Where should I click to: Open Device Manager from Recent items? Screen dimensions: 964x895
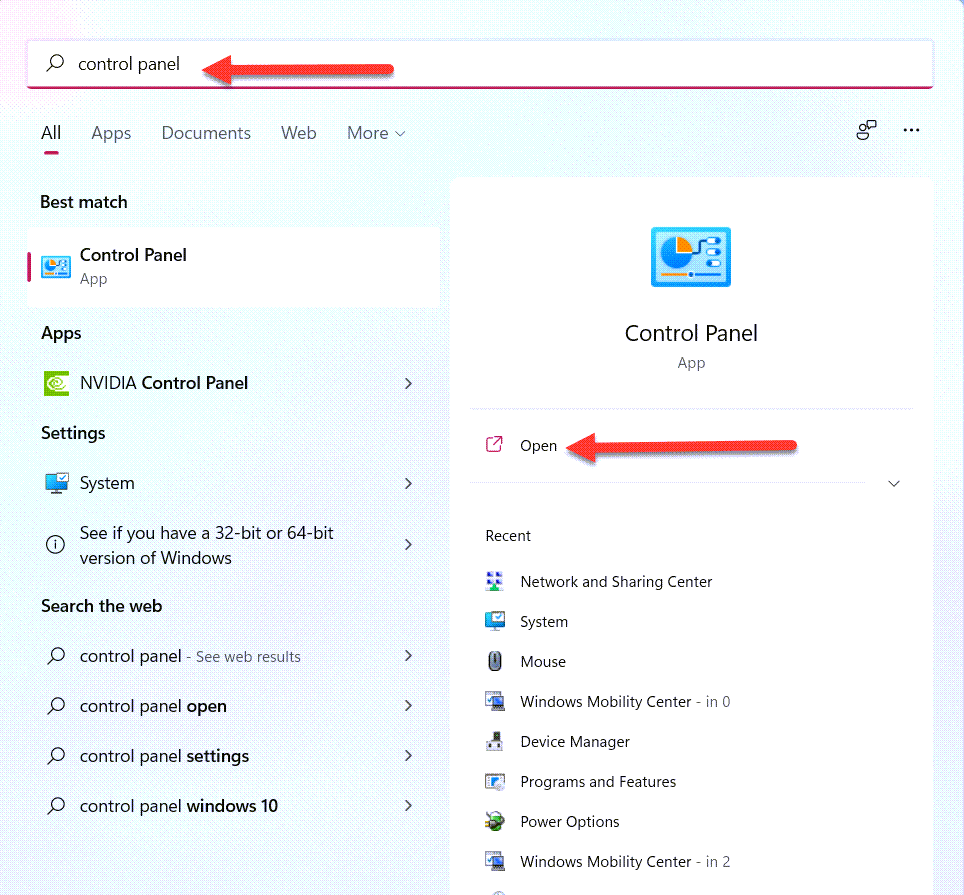click(x=575, y=742)
